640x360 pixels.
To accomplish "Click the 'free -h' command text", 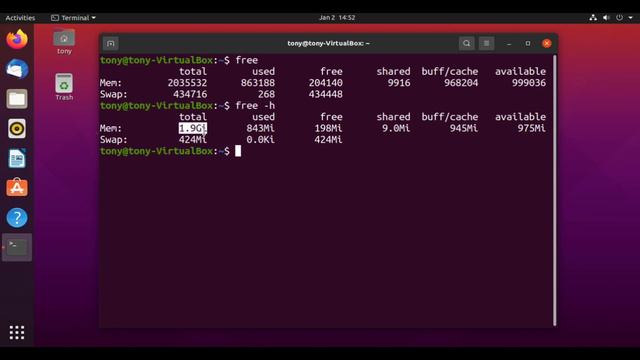I will click(255, 106).
